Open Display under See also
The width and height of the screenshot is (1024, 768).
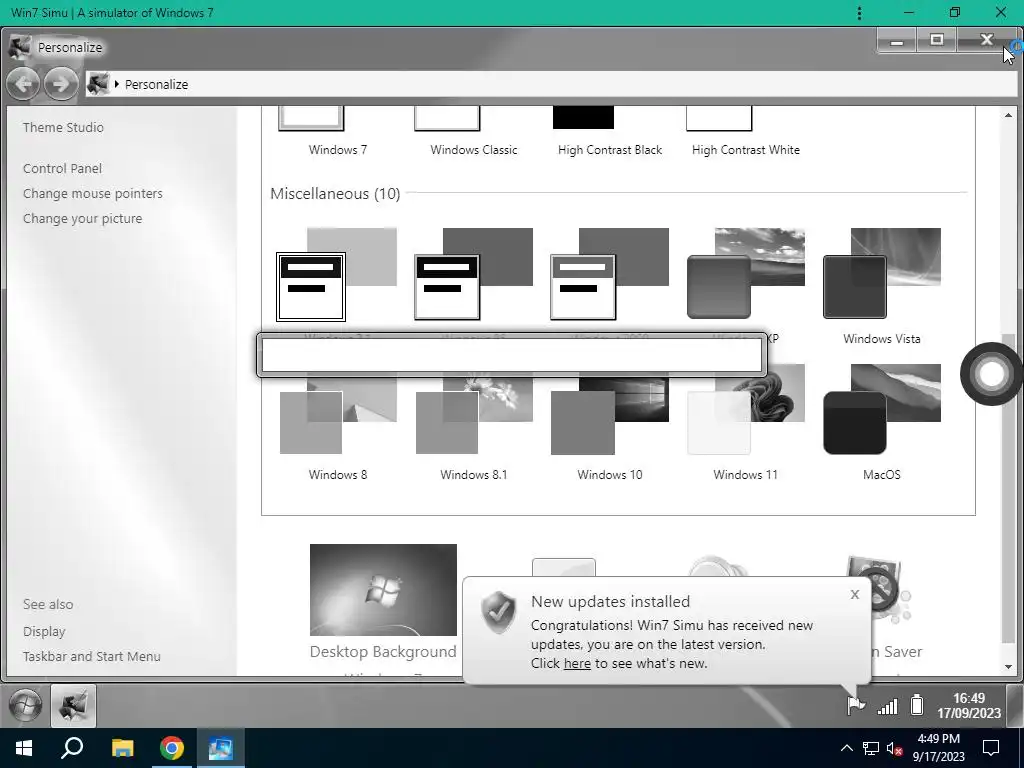click(x=44, y=632)
